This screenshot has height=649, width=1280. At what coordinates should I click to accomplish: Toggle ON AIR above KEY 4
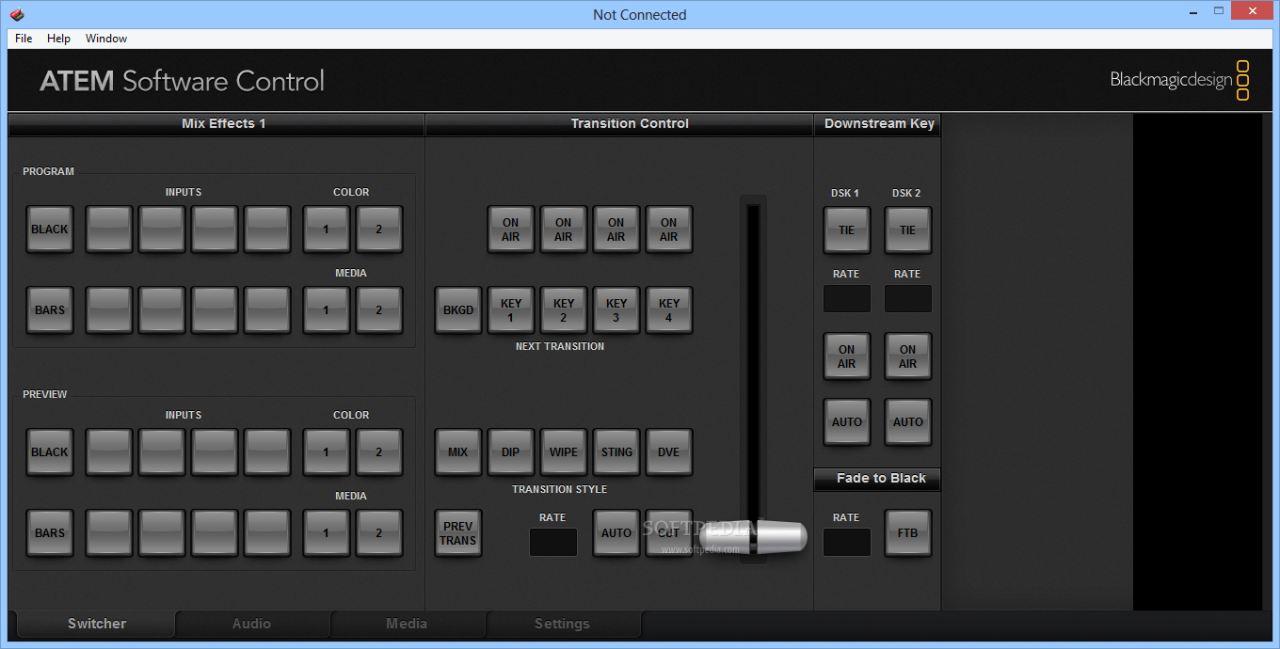(669, 229)
